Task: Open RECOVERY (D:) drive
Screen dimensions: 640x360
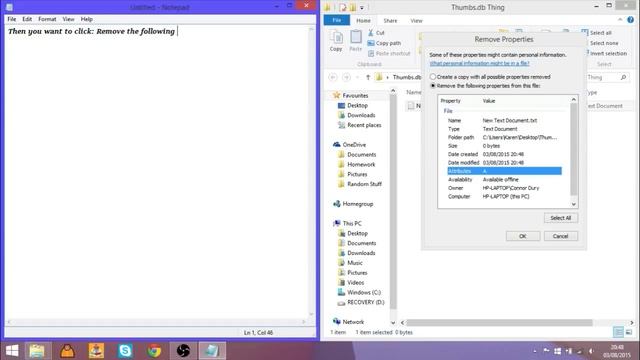Action: (366, 302)
